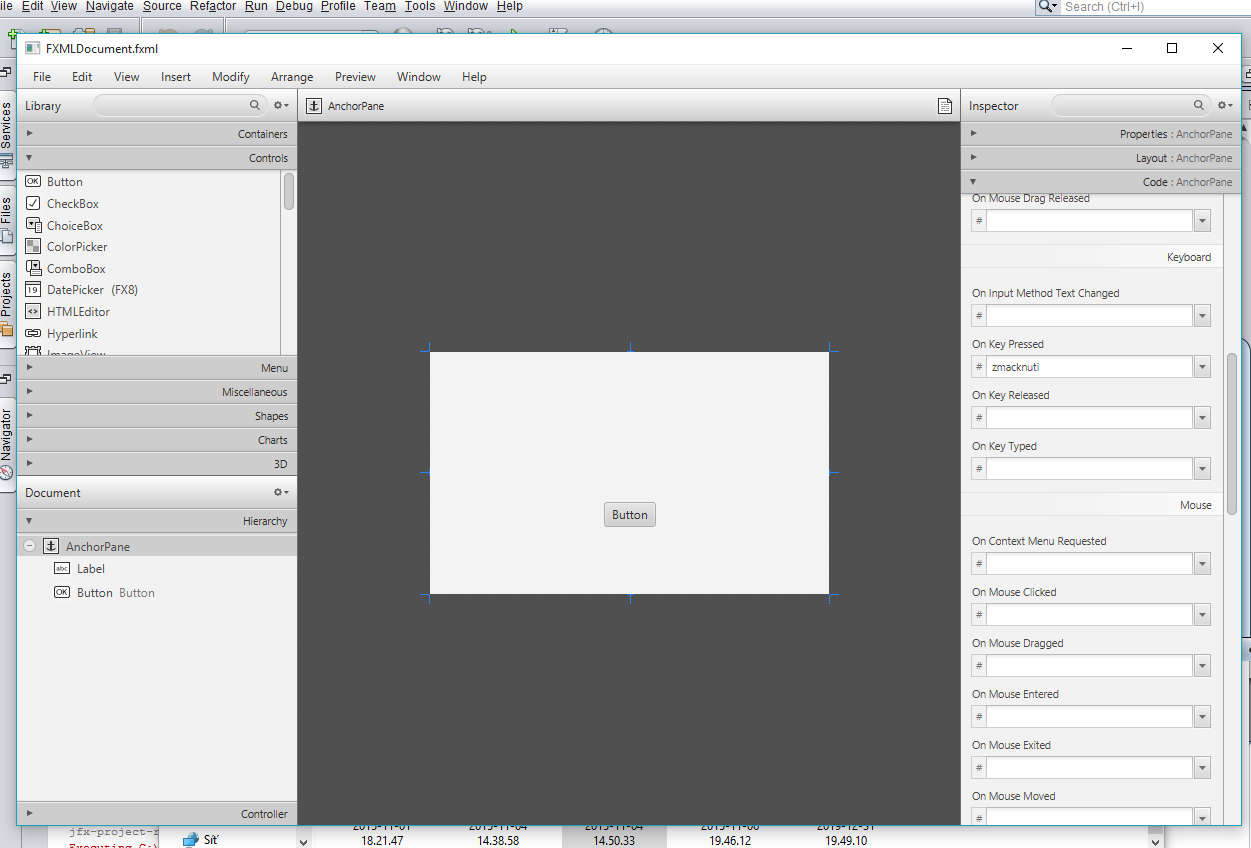
Task: Expand the Properties : AnchorPane section
Action: (974, 133)
